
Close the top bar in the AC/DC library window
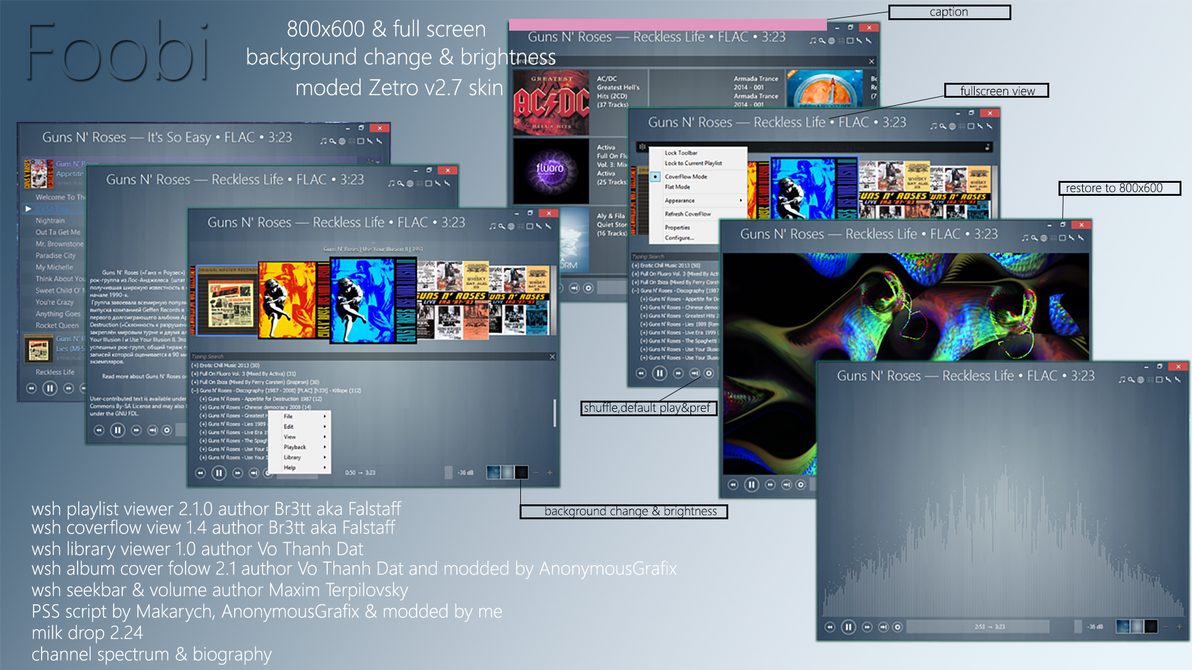coord(871,62)
